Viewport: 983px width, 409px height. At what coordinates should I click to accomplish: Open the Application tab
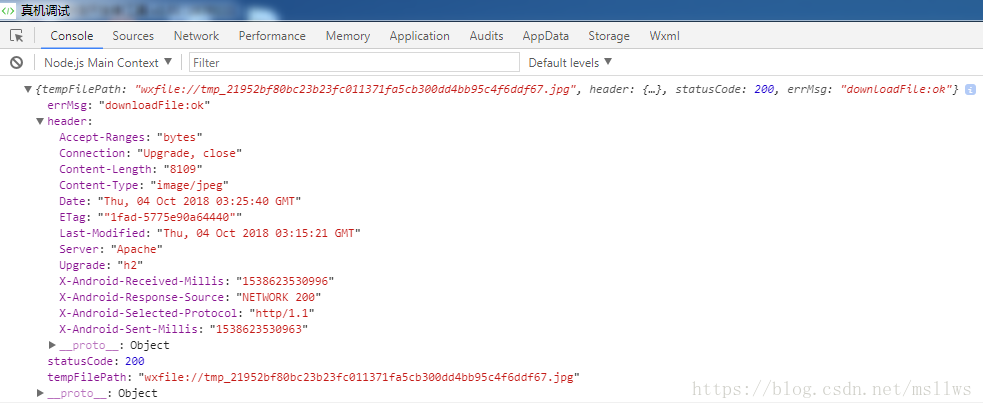coord(419,36)
